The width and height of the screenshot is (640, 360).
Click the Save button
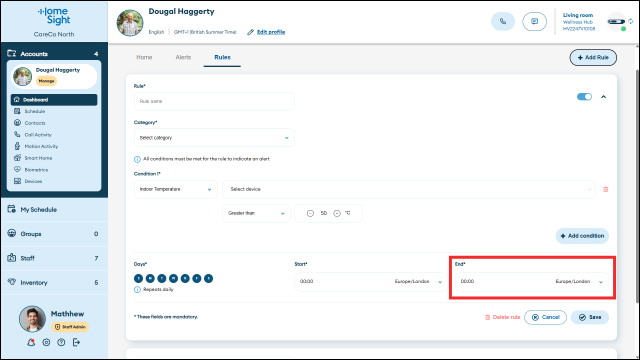pyautogui.click(x=590, y=317)
